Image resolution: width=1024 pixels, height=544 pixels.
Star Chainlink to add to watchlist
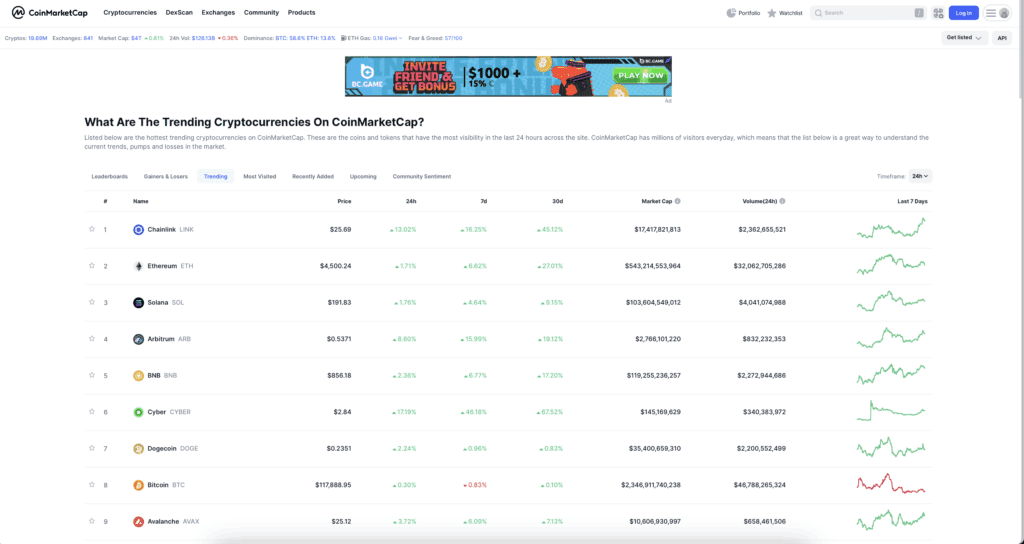(92, 229)
